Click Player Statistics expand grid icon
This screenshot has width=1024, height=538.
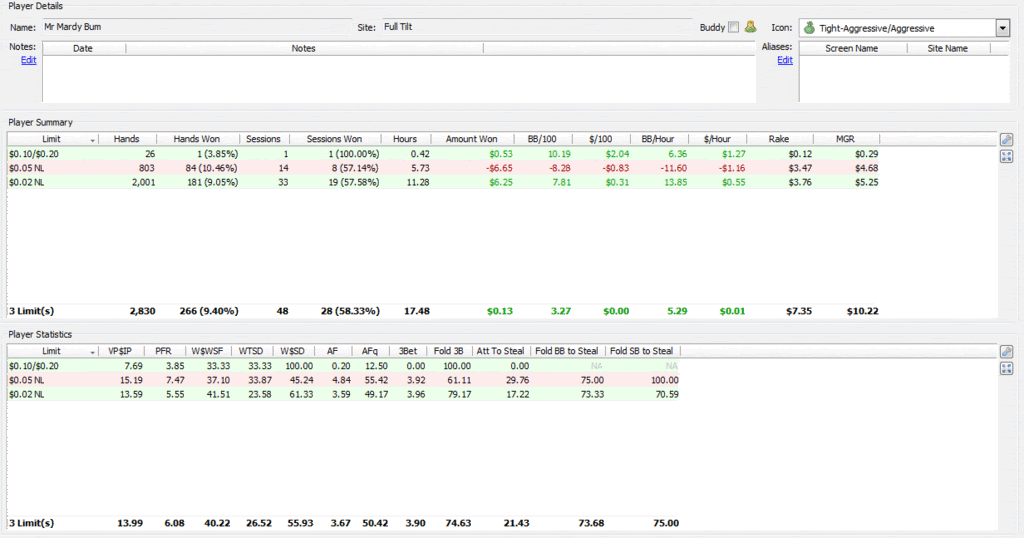(1006, 368)
